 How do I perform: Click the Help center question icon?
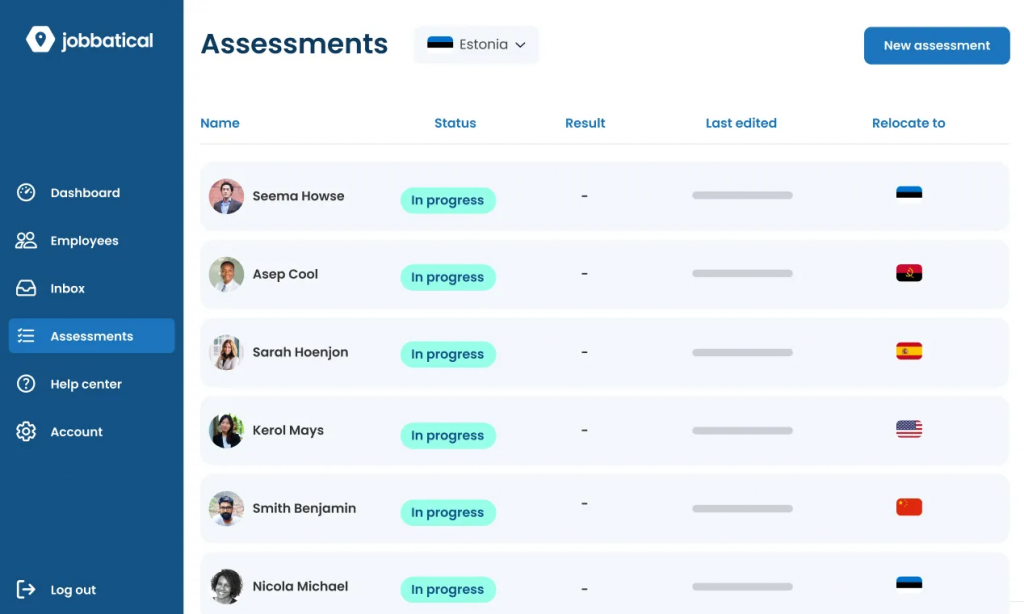point(27,384)
